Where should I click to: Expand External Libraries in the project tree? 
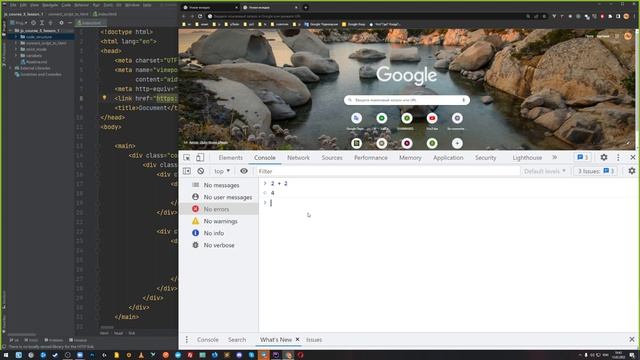coord(11,68)
